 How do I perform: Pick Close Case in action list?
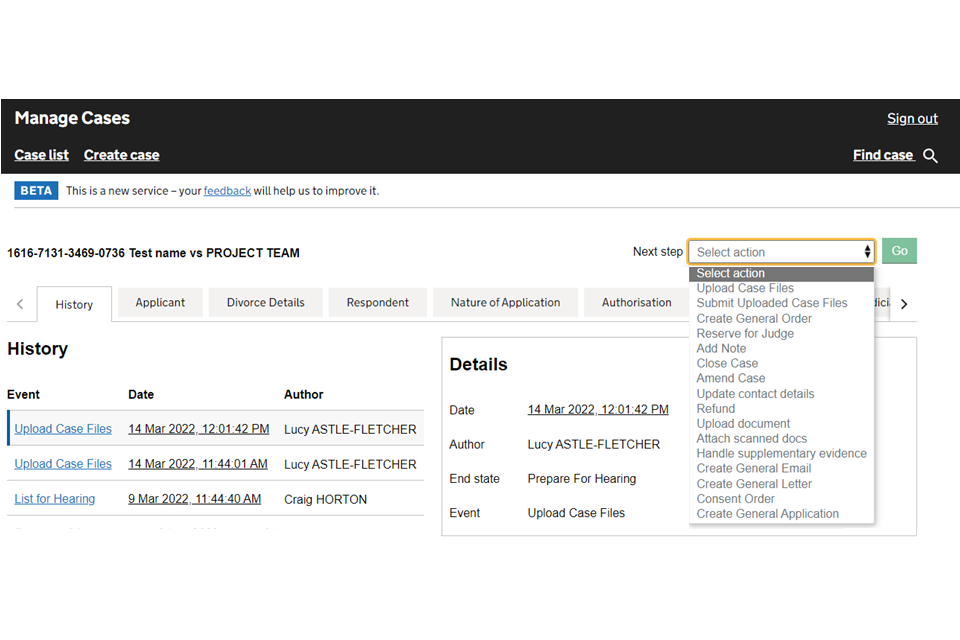tap(727, 363)
